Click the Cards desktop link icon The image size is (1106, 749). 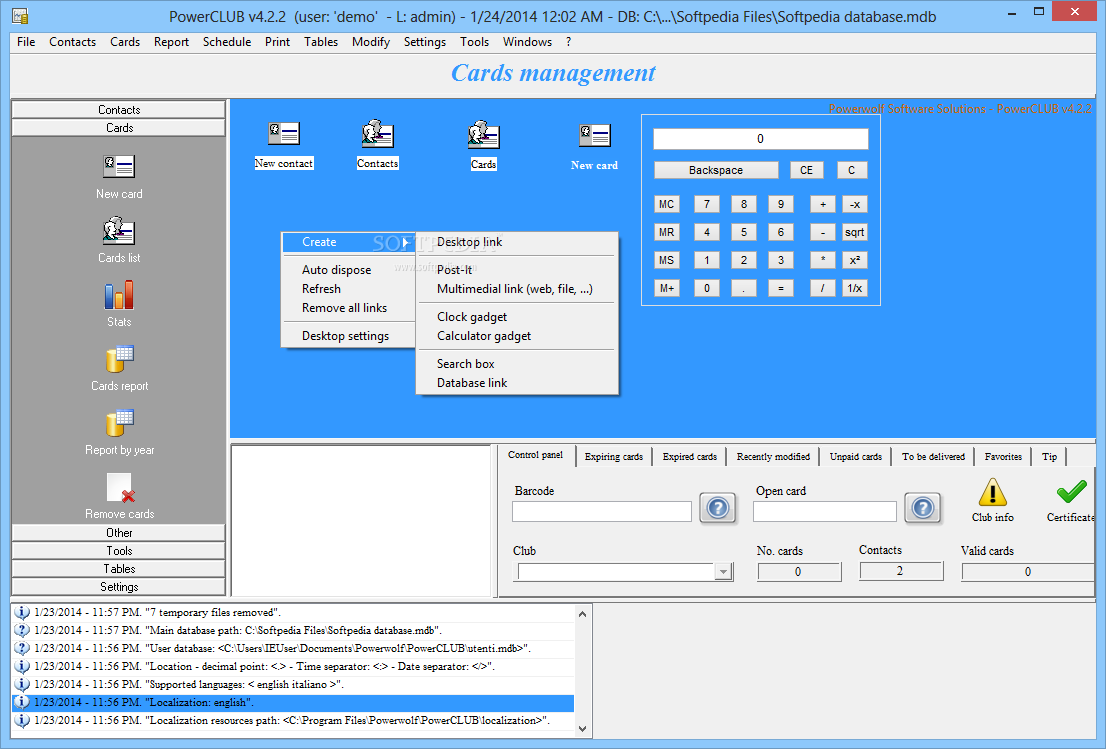pyautogui.click(x=483, y=135)
